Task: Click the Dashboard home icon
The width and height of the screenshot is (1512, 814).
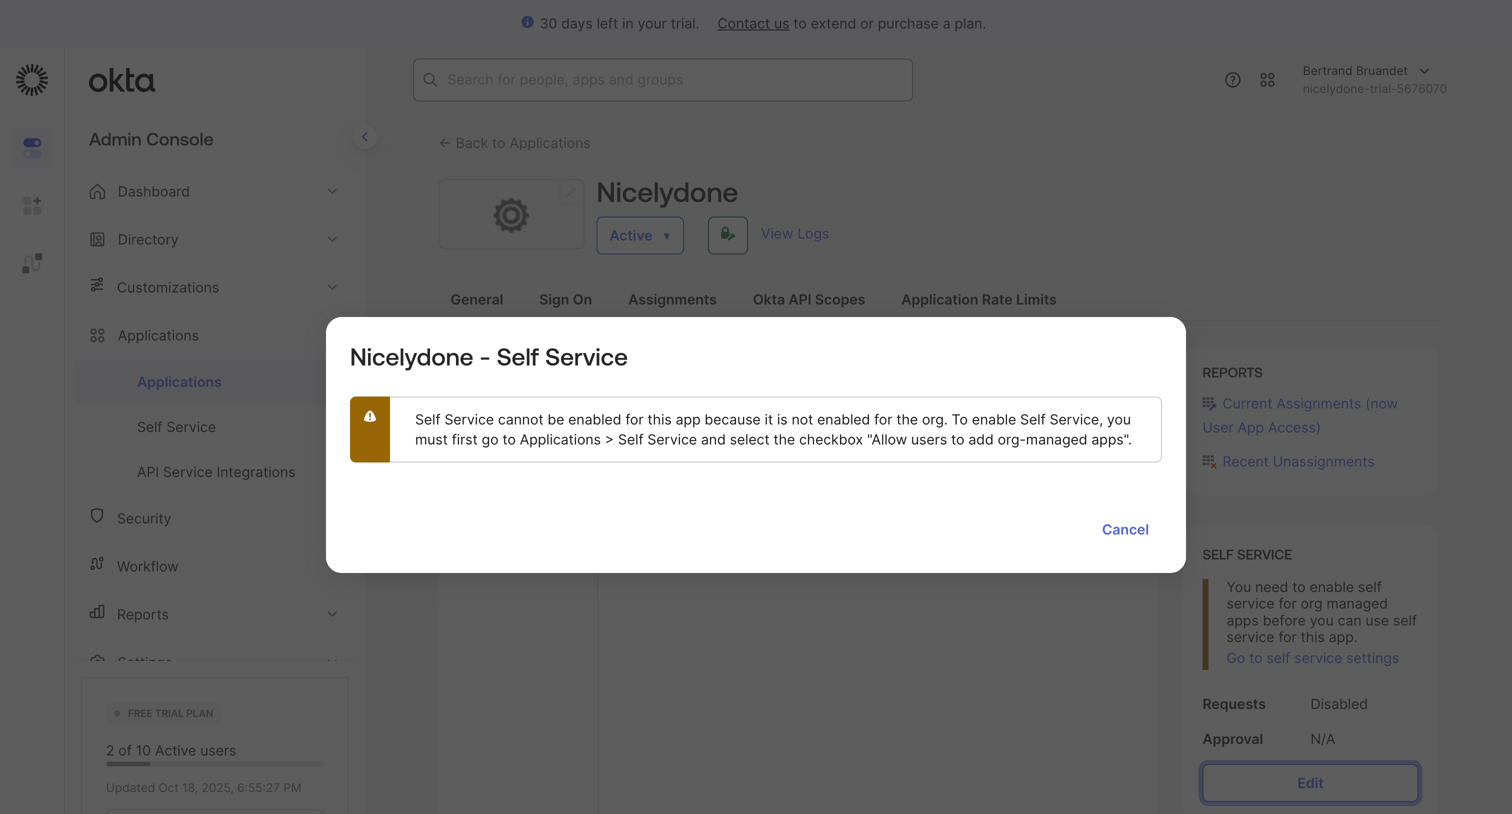Action: tap(97, 191)
